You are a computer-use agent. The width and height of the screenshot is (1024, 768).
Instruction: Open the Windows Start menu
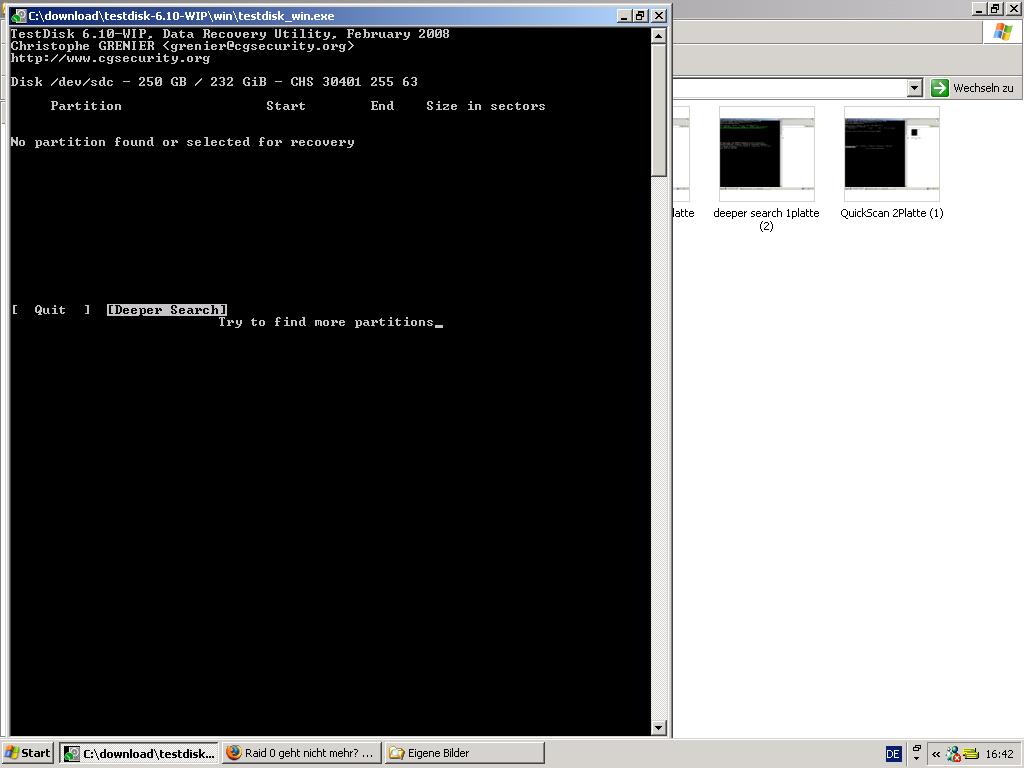coord(27,753)
